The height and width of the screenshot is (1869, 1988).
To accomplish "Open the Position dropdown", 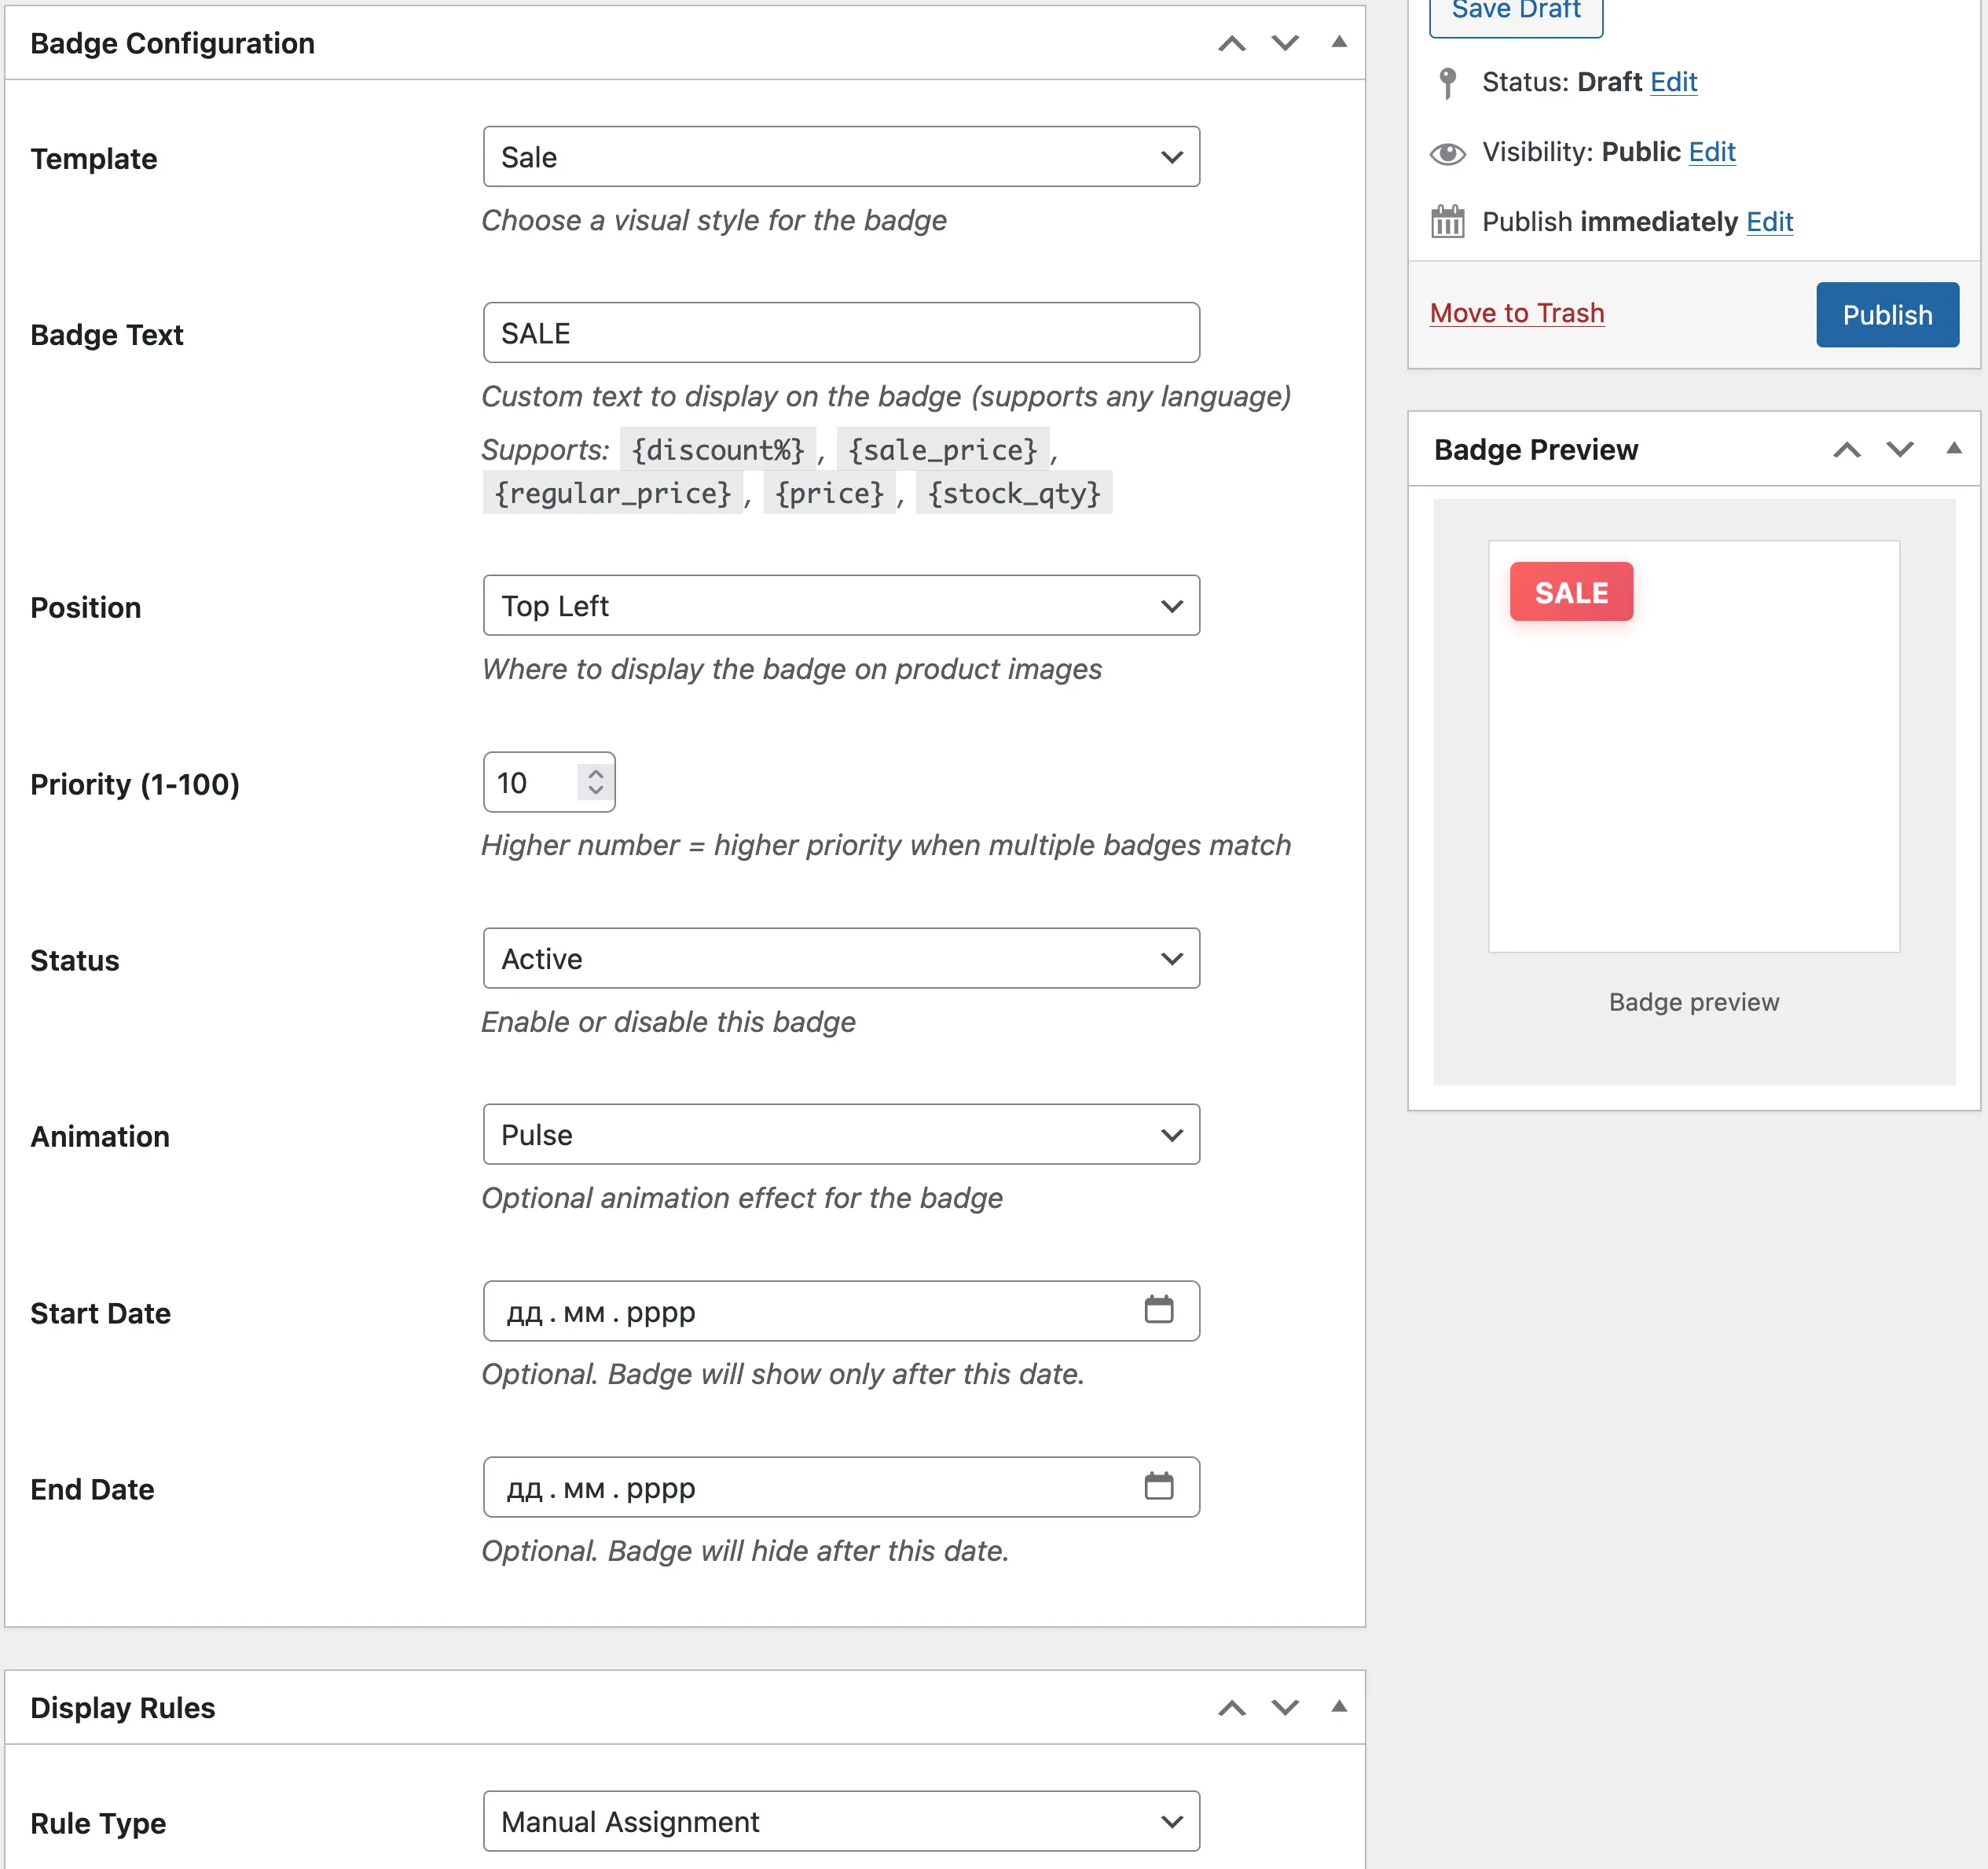I will [x=841, y=606].
